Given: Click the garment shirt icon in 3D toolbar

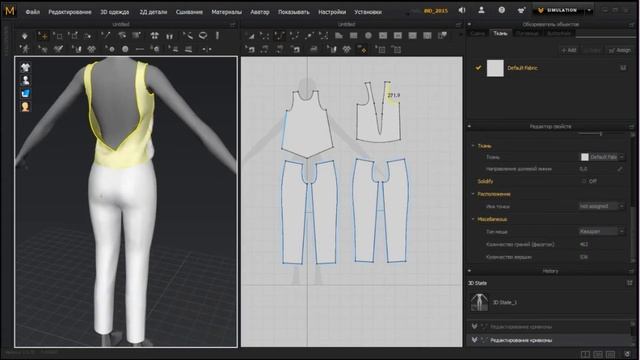Looking at the screenshot, I should pyautogui.click(x=154, y=36).
